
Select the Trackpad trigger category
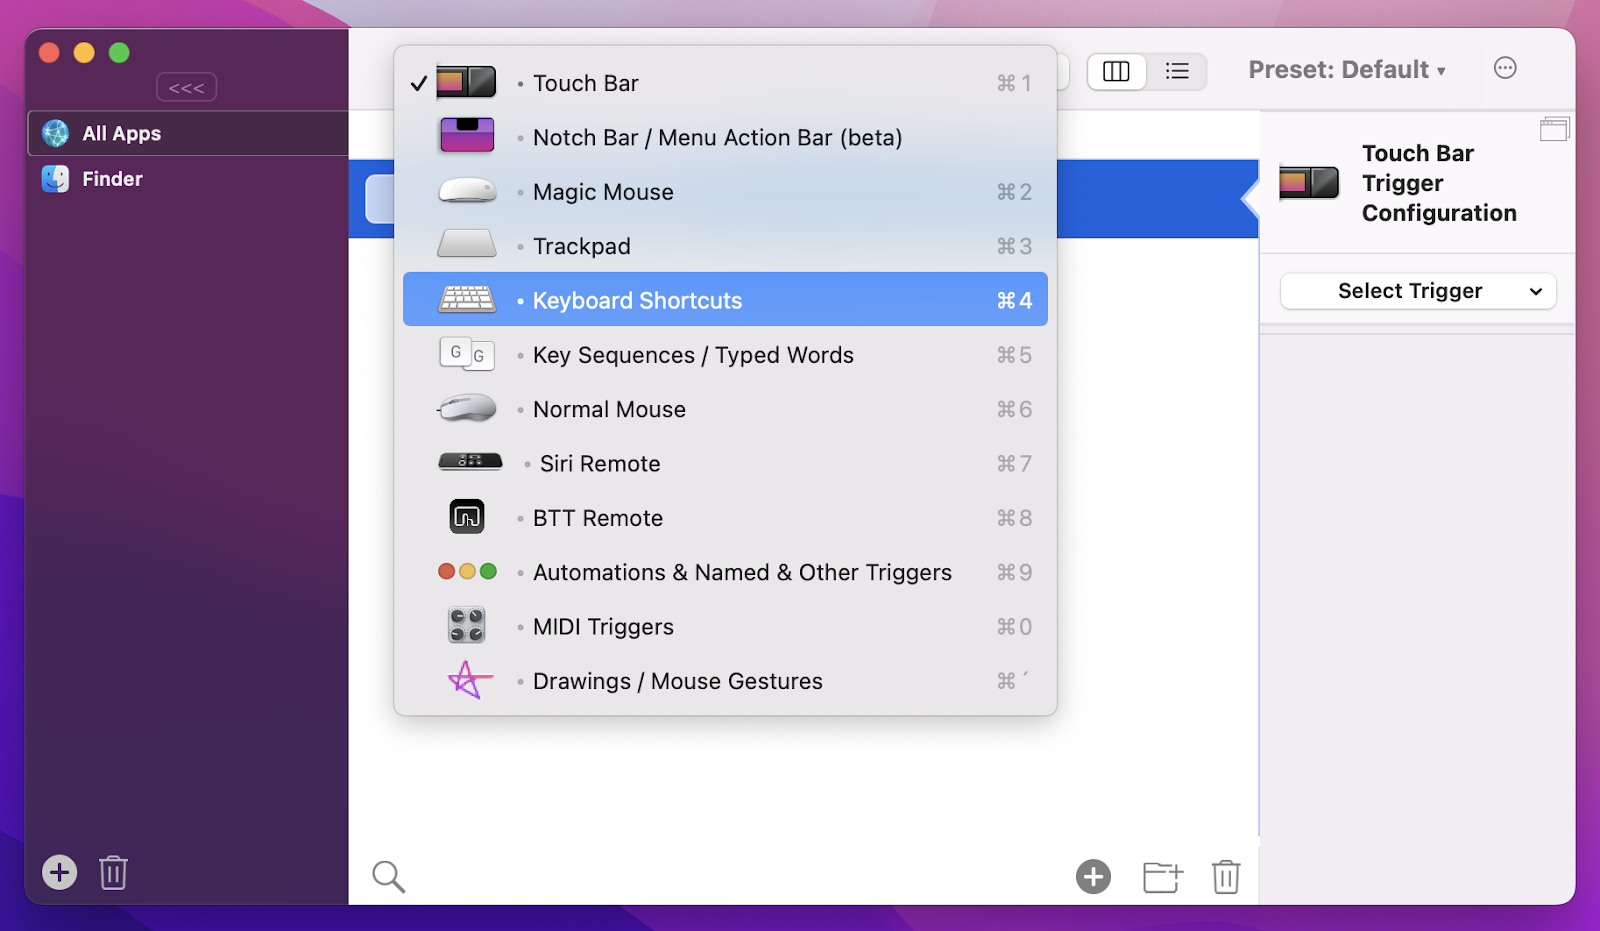[x=580, y=245]
